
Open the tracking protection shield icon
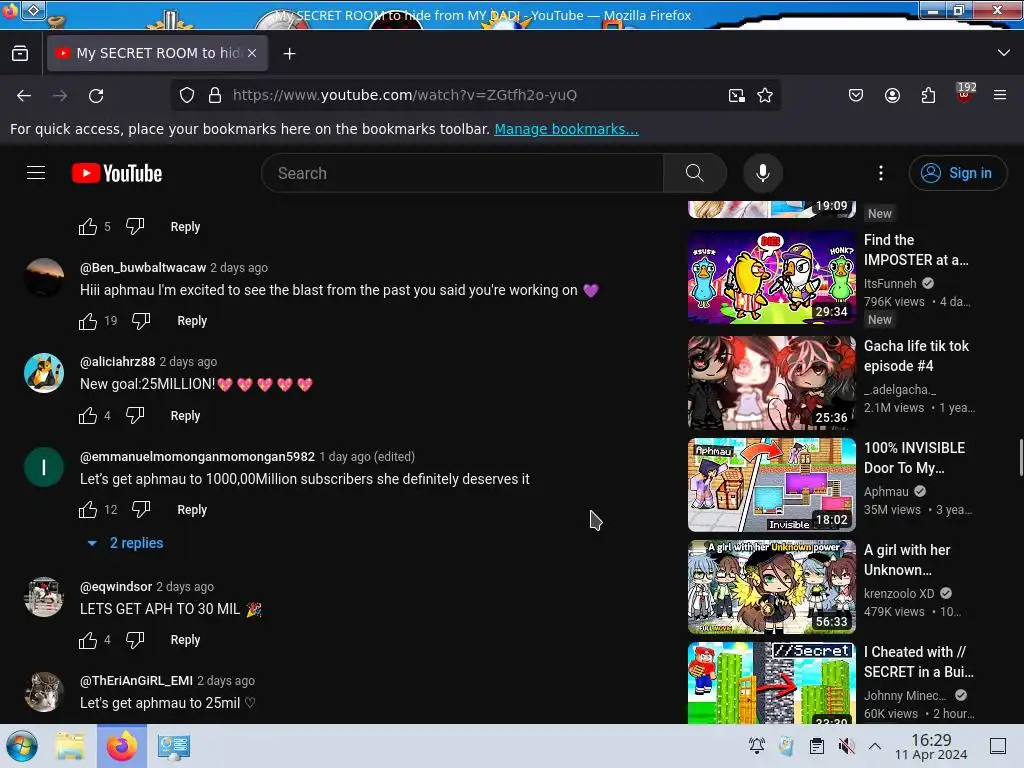point(187,95)
